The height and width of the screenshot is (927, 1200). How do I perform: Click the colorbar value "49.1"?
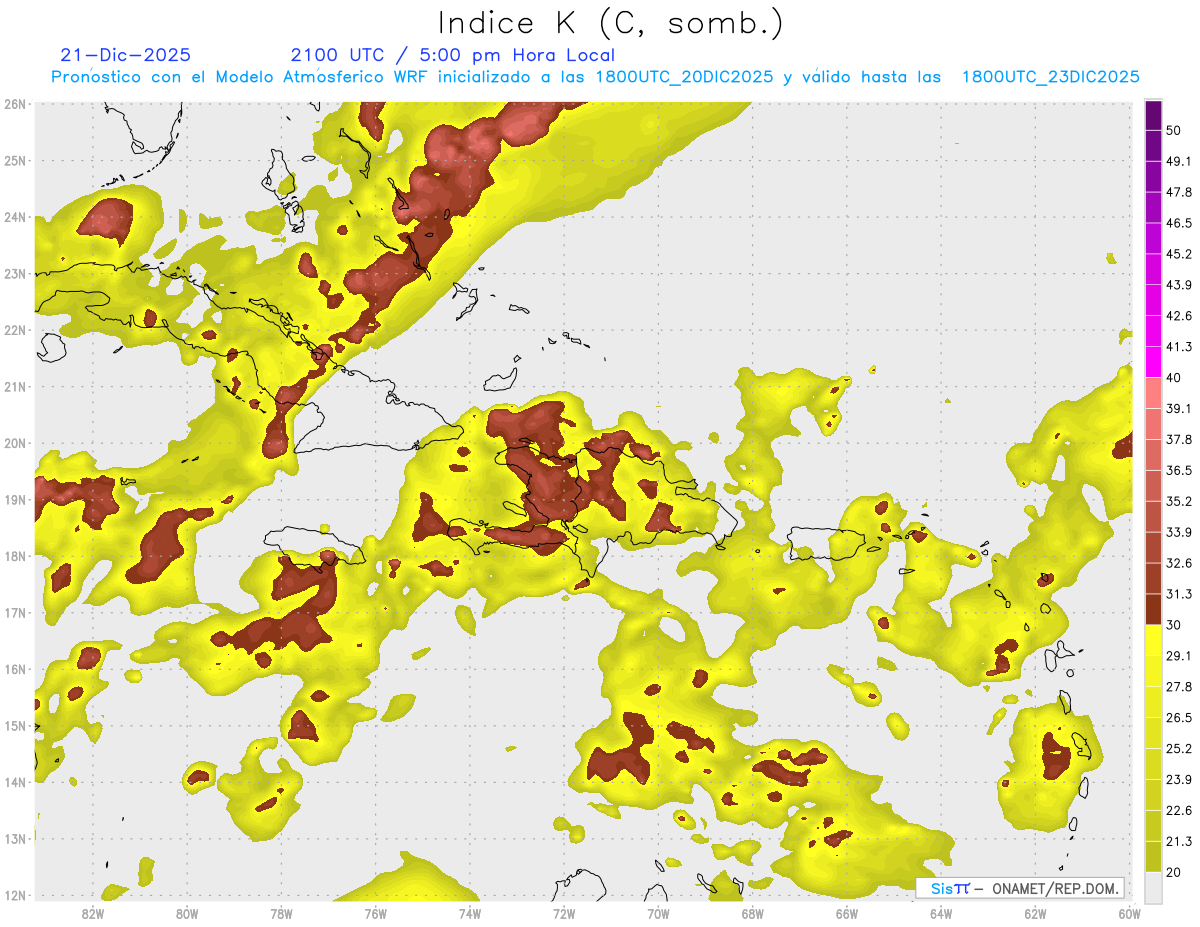(x=1179, y=161)
